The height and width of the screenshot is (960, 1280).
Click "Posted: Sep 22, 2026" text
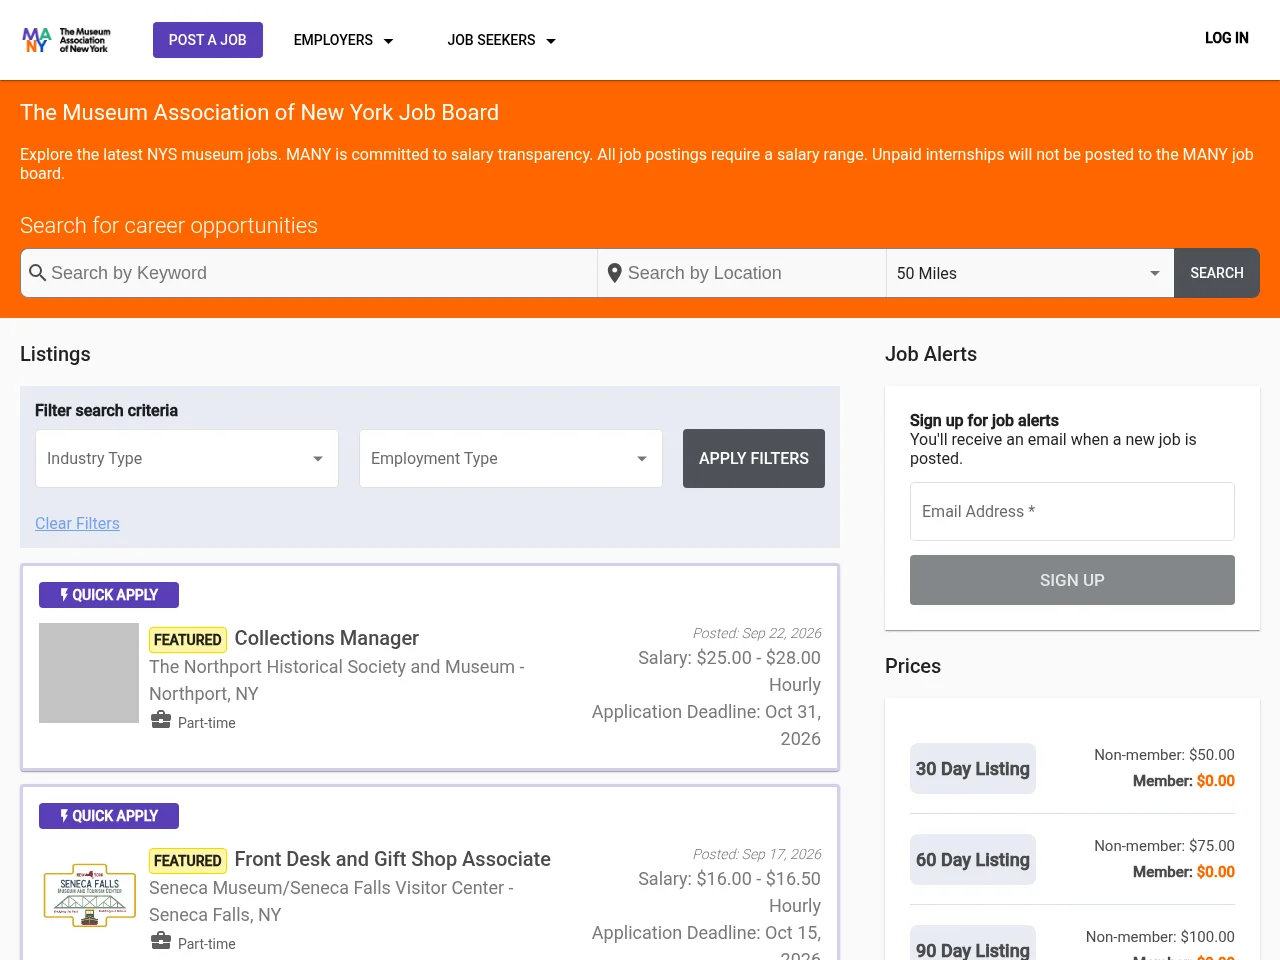pos(757,633)
